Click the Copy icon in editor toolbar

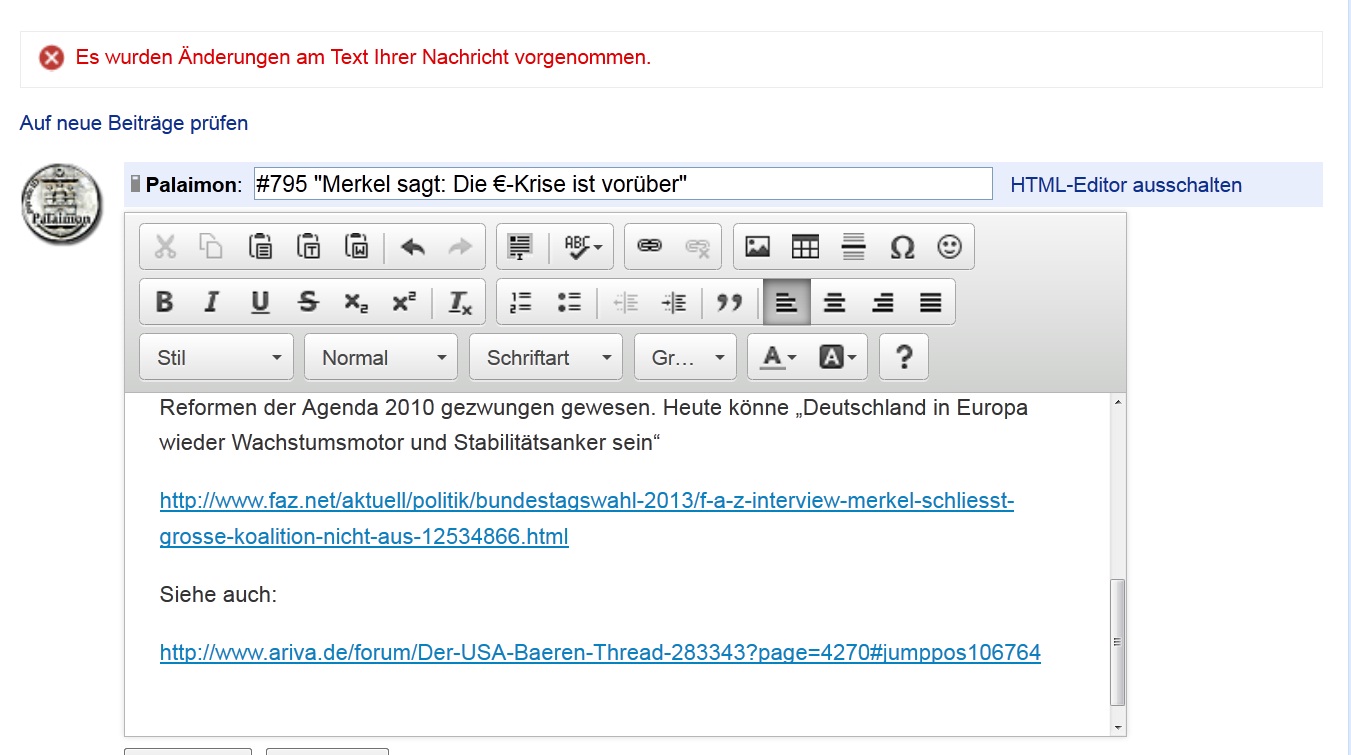212,247
